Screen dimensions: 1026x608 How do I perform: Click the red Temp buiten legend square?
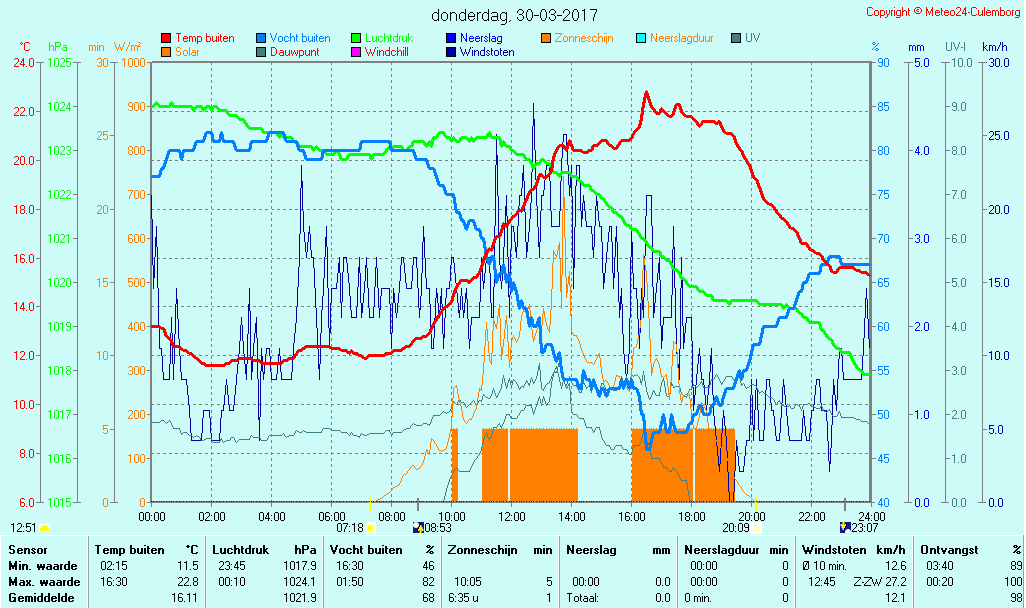[x=166, y=38]
